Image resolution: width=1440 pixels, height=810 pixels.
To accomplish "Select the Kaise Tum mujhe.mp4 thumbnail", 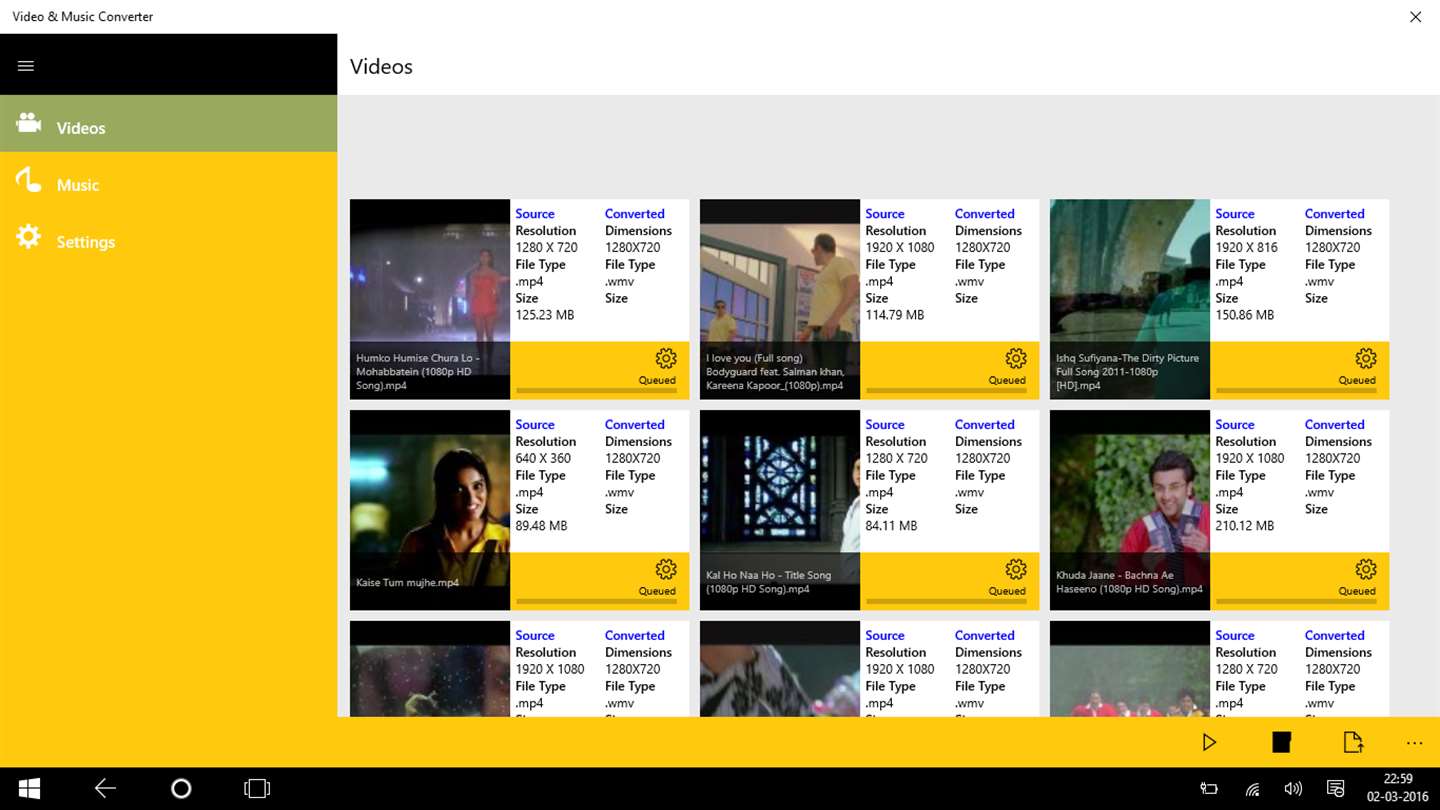I will (x=430, y=510).
